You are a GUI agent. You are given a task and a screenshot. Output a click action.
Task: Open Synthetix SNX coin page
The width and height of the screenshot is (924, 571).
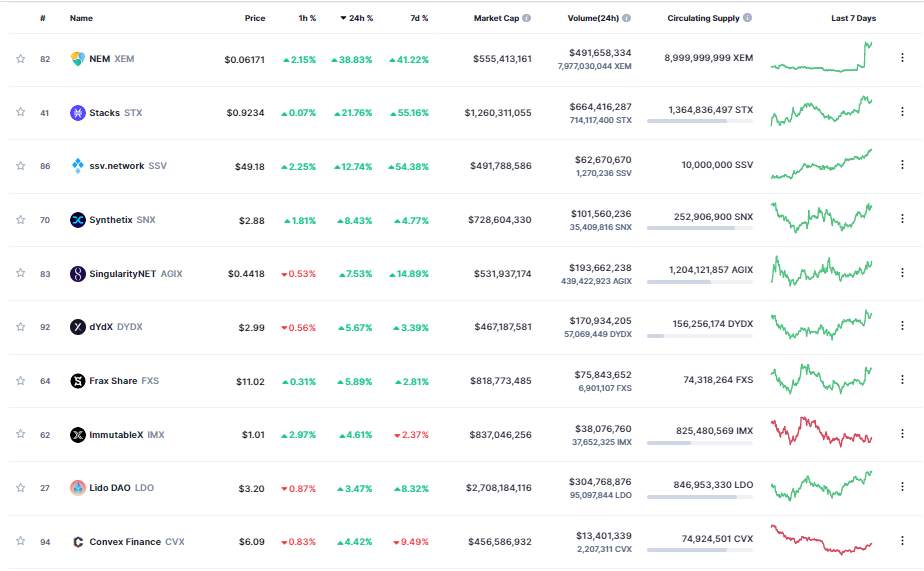coord(122,220)
